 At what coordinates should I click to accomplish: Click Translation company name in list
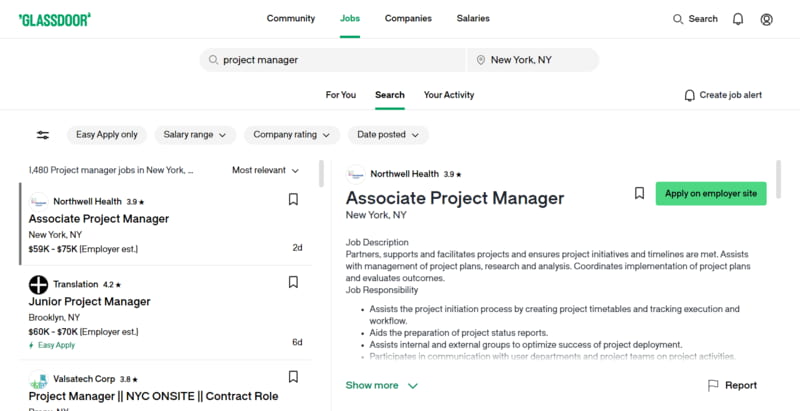[x=76, y=285]
